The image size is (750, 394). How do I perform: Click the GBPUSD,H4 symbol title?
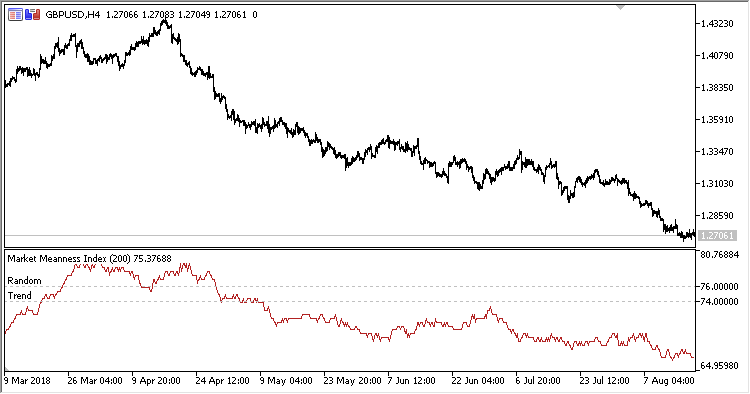click(x=73, y=15)
